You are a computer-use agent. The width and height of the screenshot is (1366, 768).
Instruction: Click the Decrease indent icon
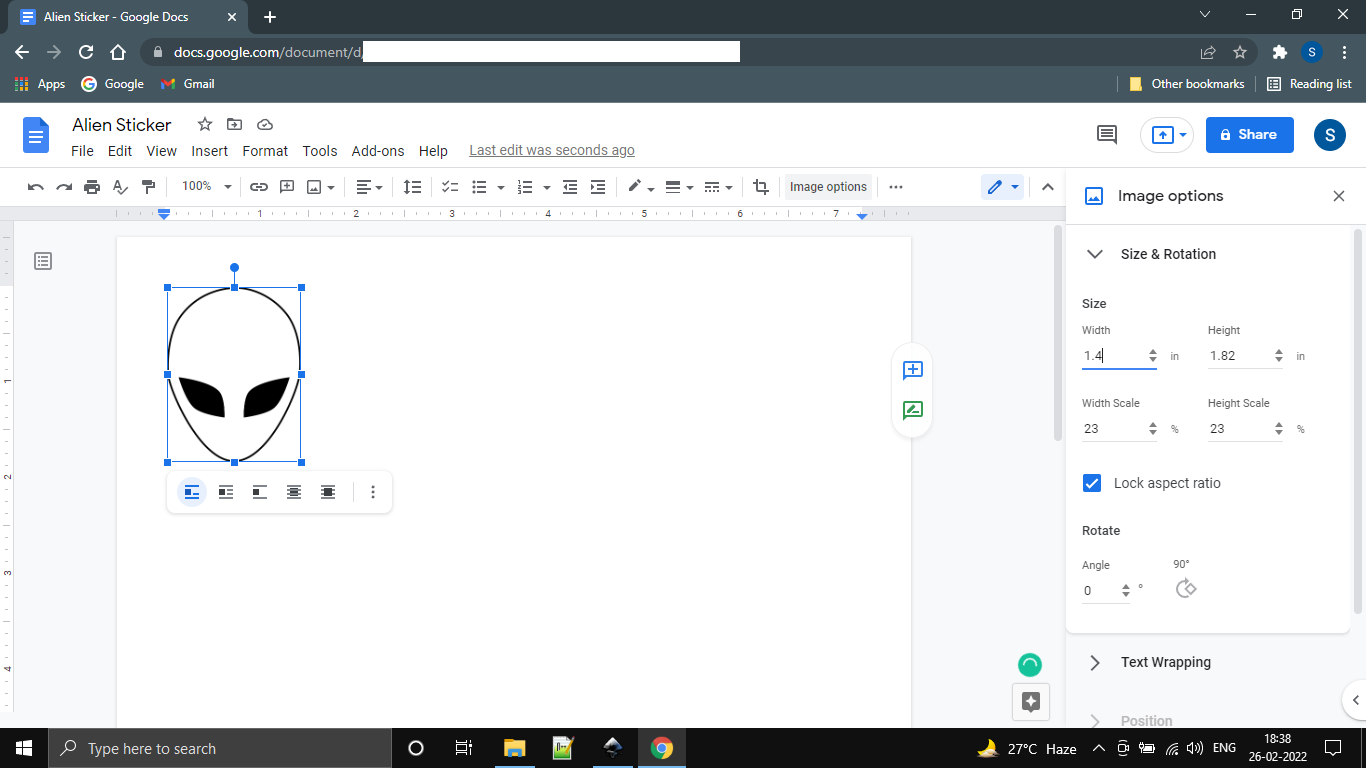coord(568,186)
